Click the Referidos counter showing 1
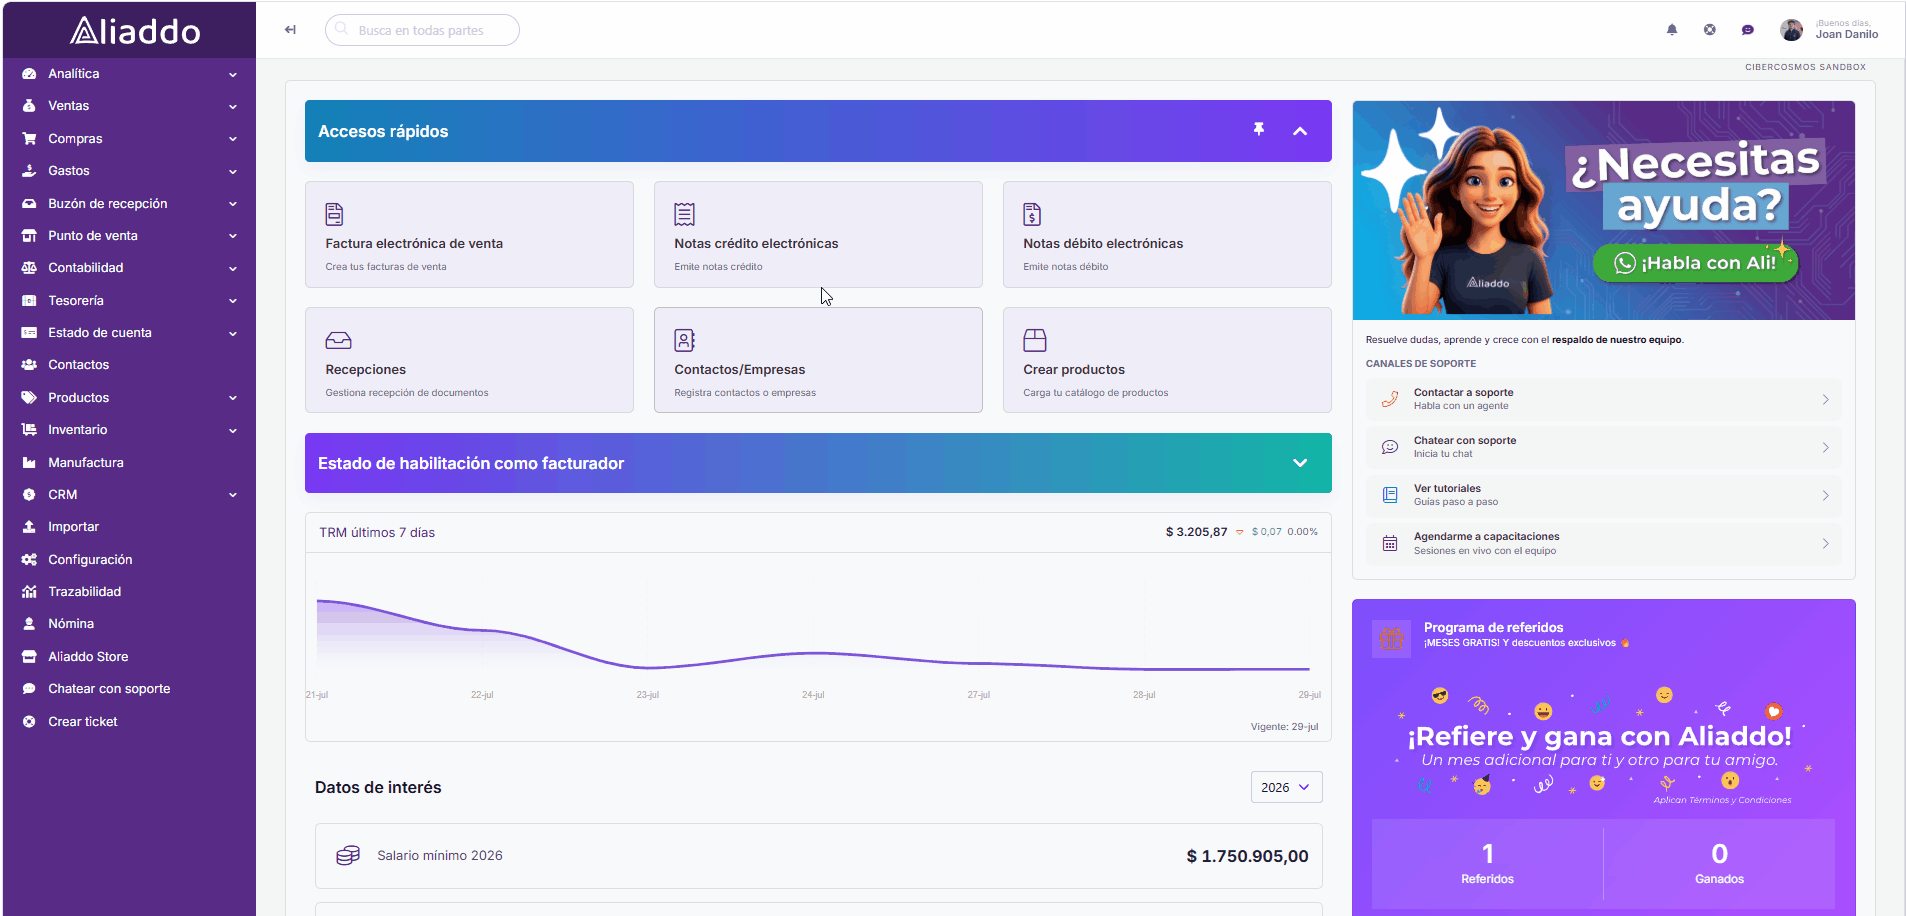The image size is (1906, 916). (x=1487, y=862)
